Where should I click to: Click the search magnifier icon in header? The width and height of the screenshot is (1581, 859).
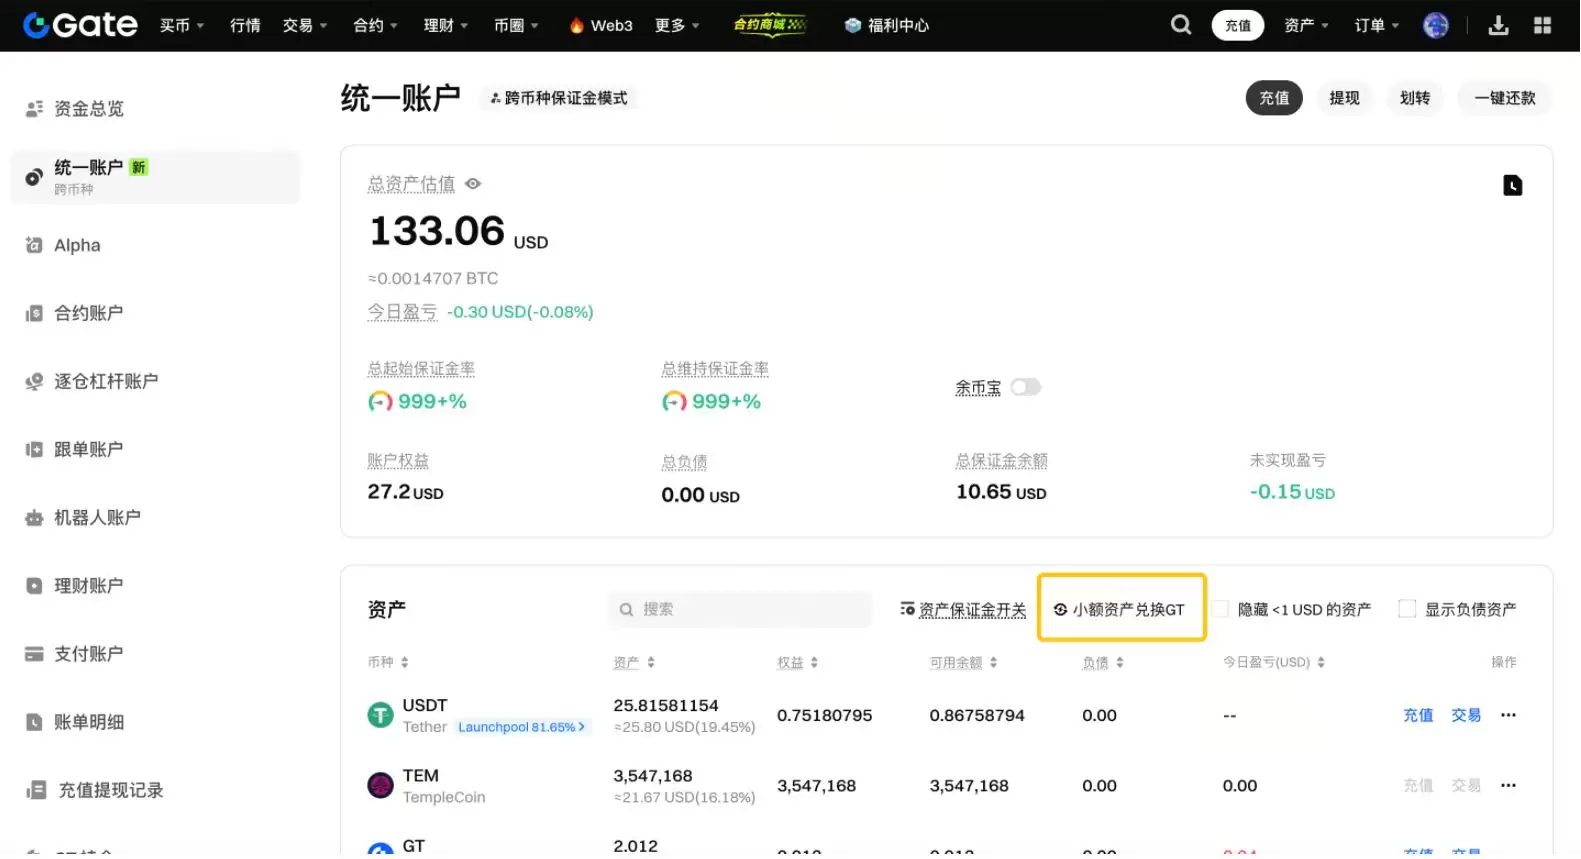coord(1181,25)
